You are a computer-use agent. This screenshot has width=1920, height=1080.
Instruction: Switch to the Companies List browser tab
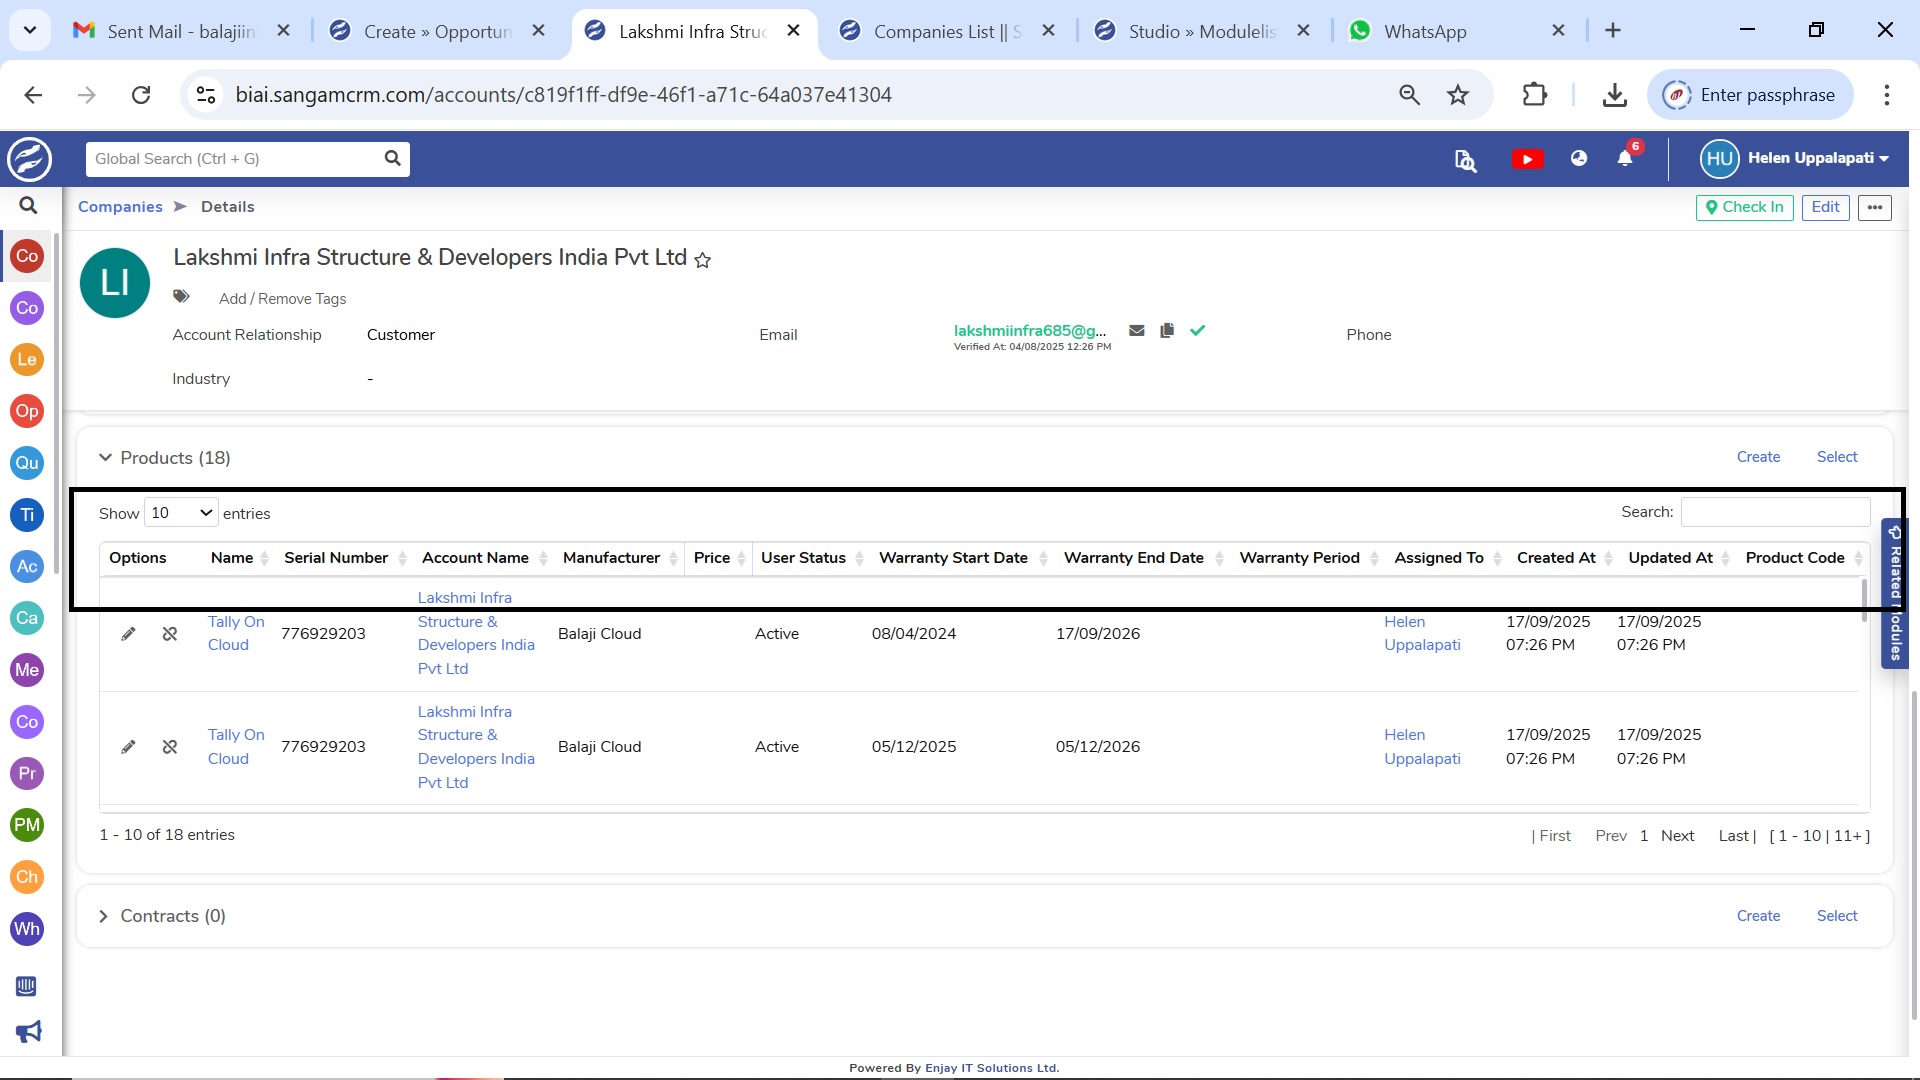point(946,31)
